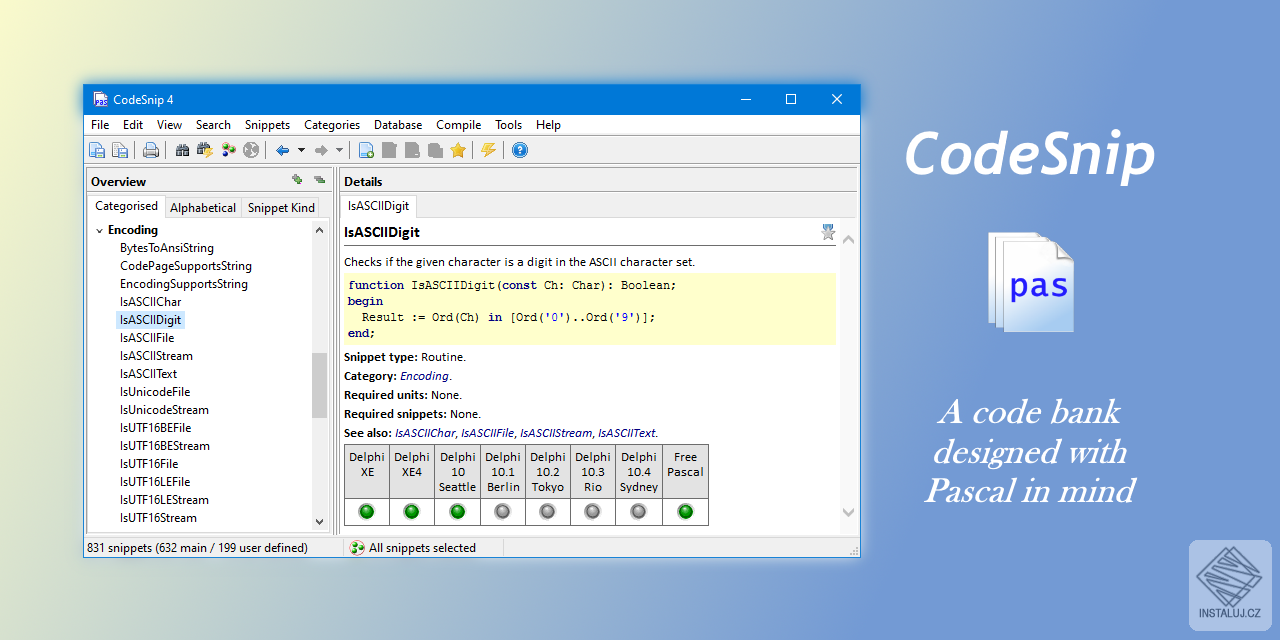The height and width of the screenshot is (640, 1280).
Task: Open the Snippets menu
Action: (x=267, y=125)
